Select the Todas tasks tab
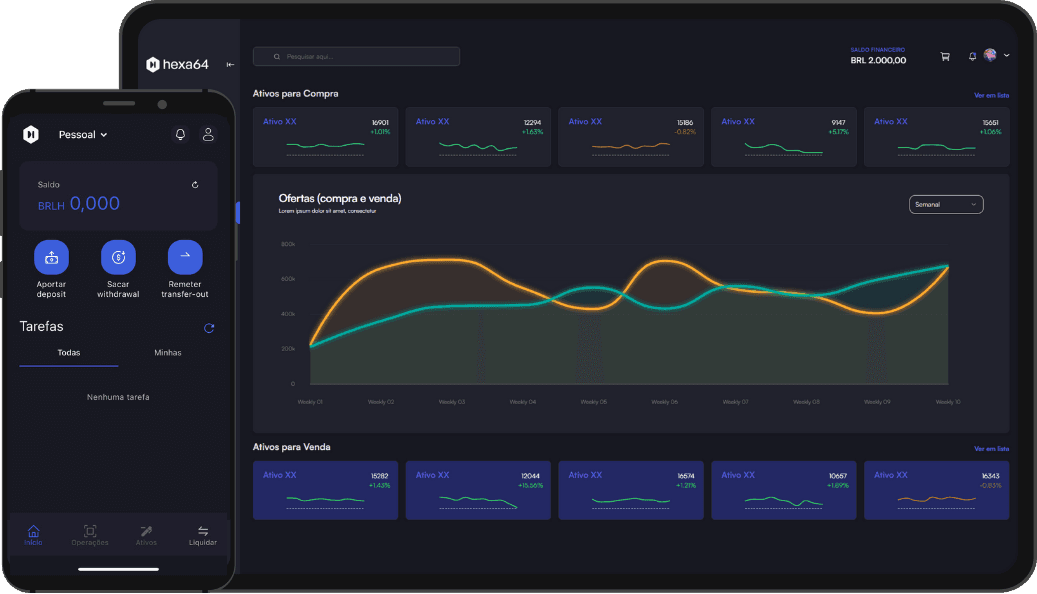The height and width of the screenshot is (594, 1037). pos(69,353)
